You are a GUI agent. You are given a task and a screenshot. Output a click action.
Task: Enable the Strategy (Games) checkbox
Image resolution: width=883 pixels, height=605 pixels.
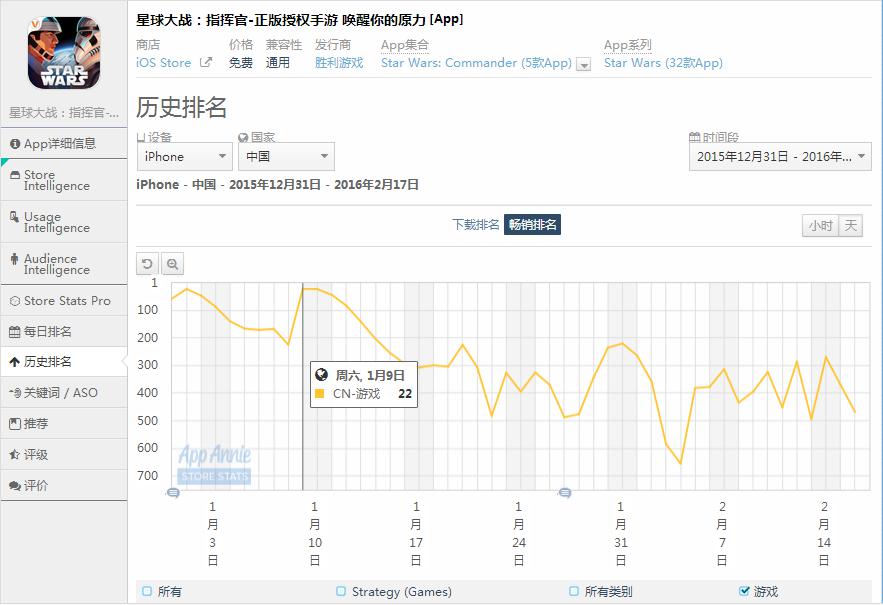pyautogui.click(x=341, y=591)
